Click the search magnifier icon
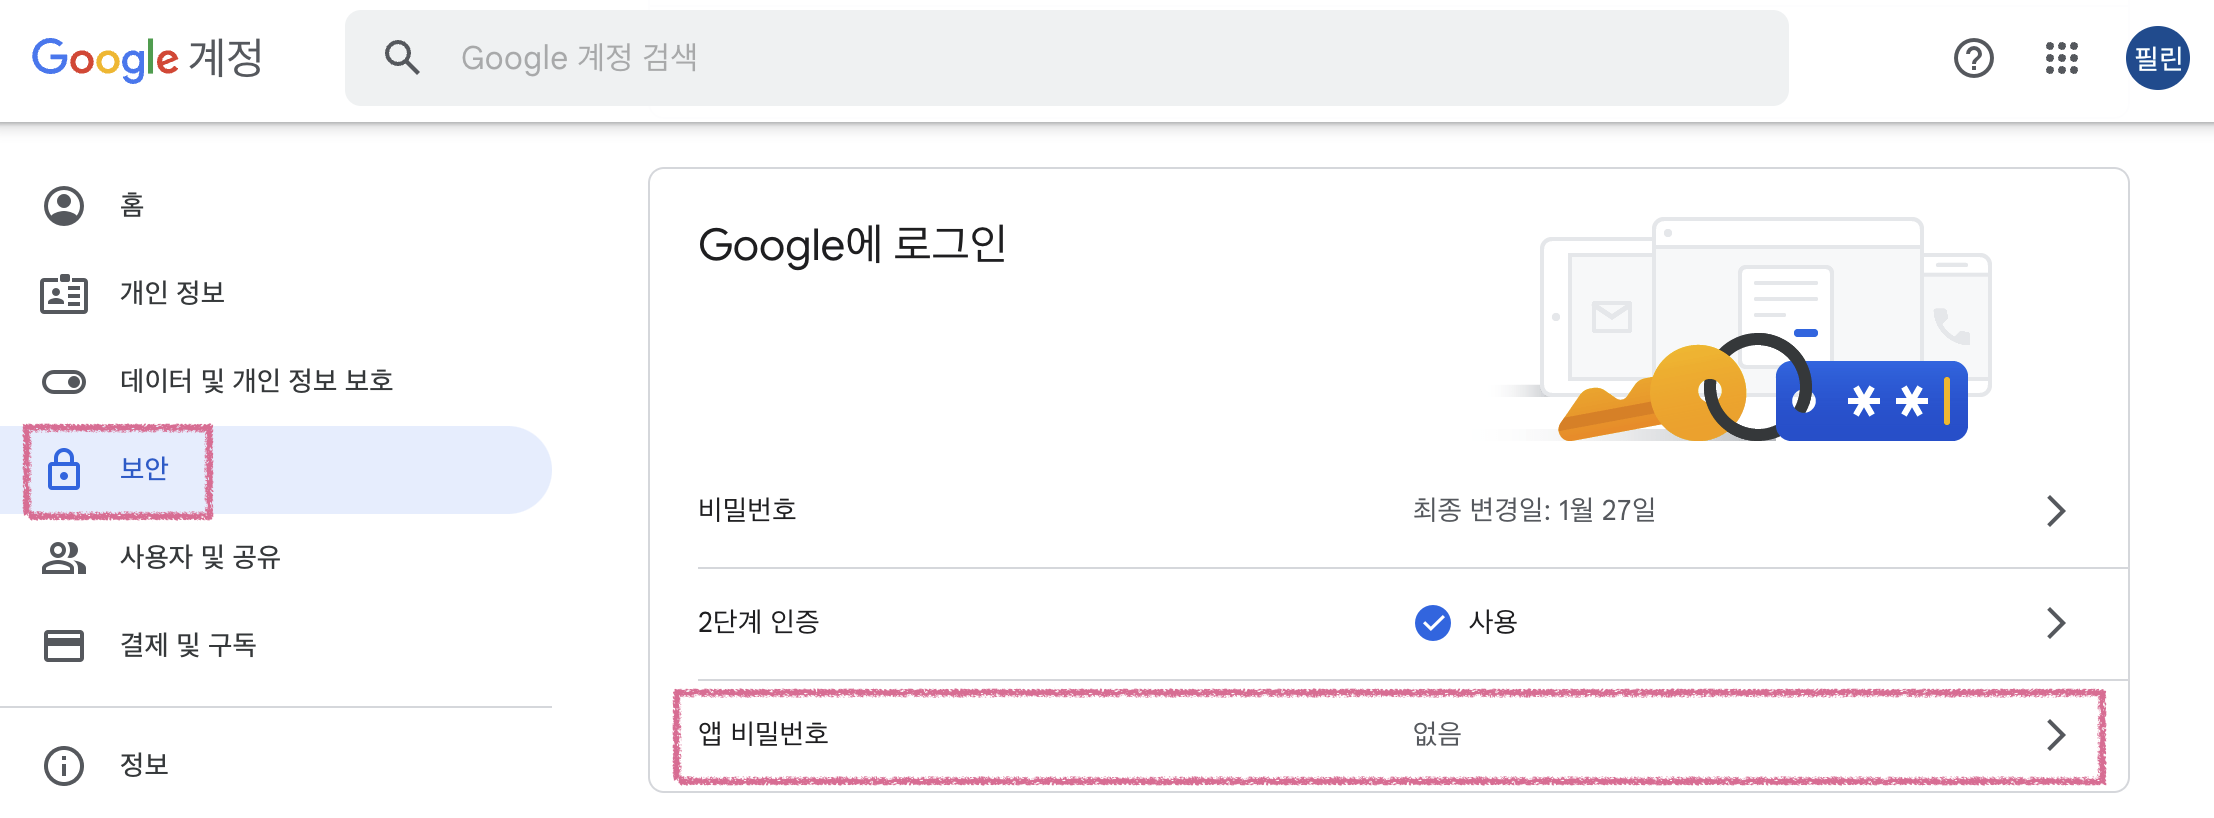 coord(402,58)
